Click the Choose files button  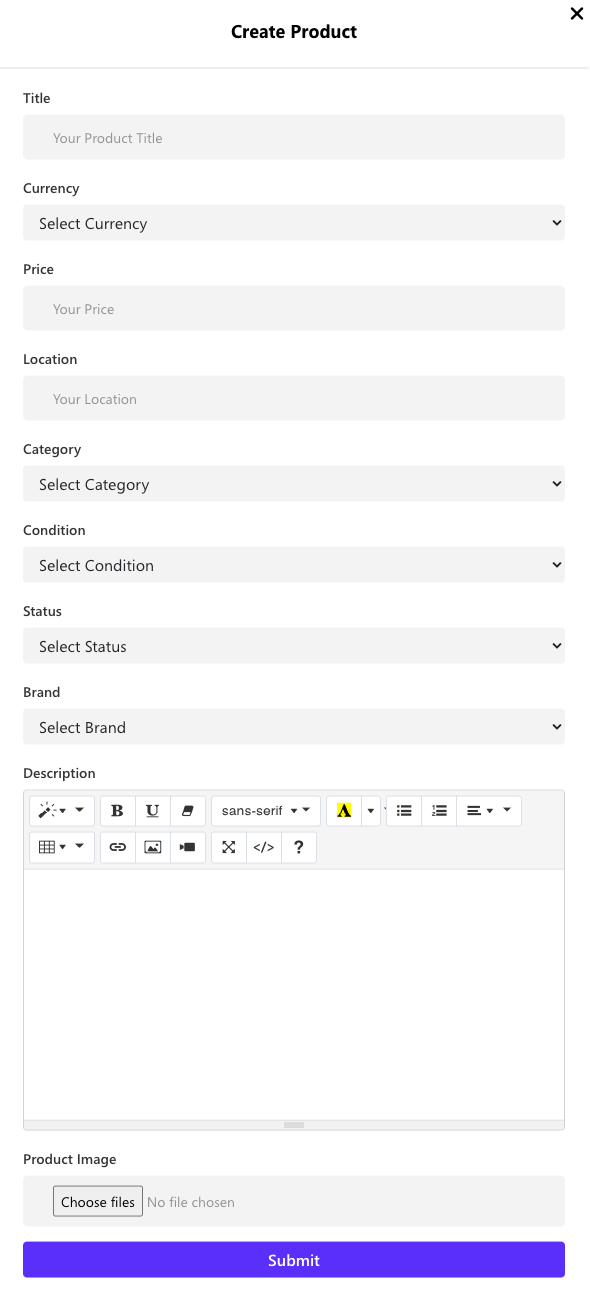click(98, 1202)
